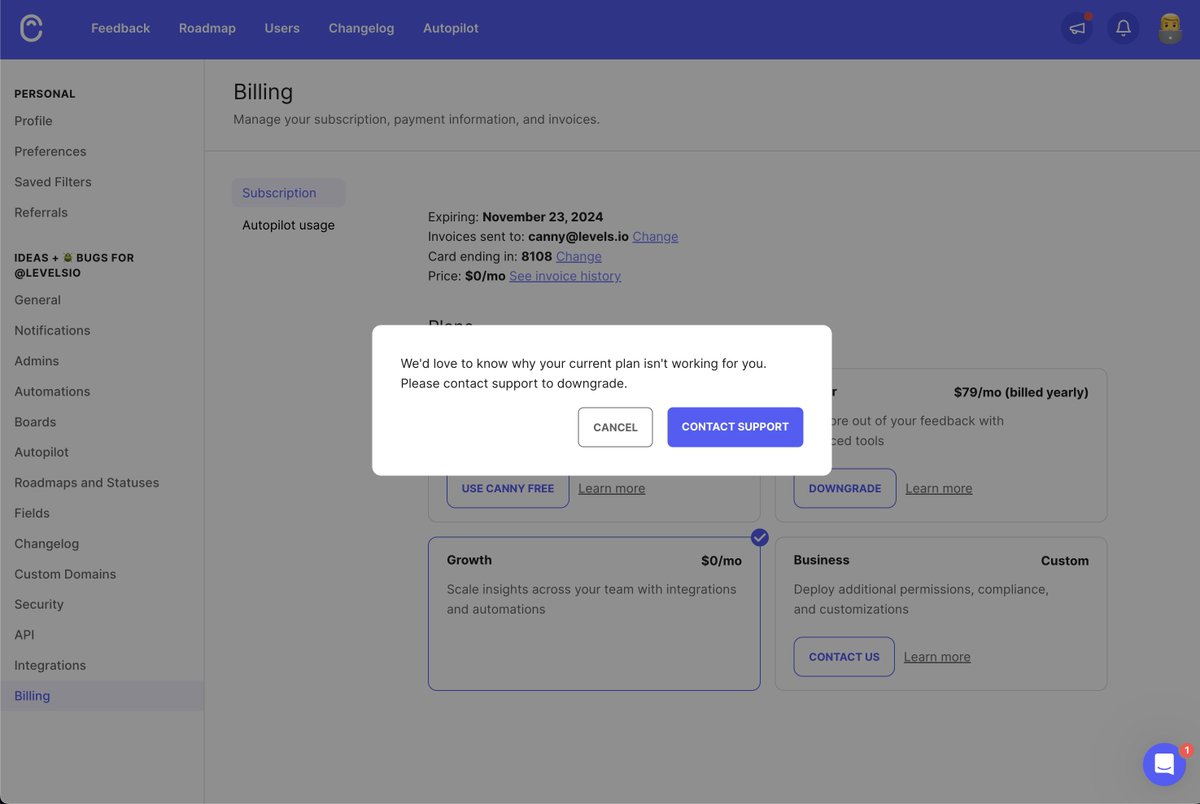Click the Growth plan $0/mo price
Image resolution: width=1200 pixels, height=804 pixels.
point(721,561)
